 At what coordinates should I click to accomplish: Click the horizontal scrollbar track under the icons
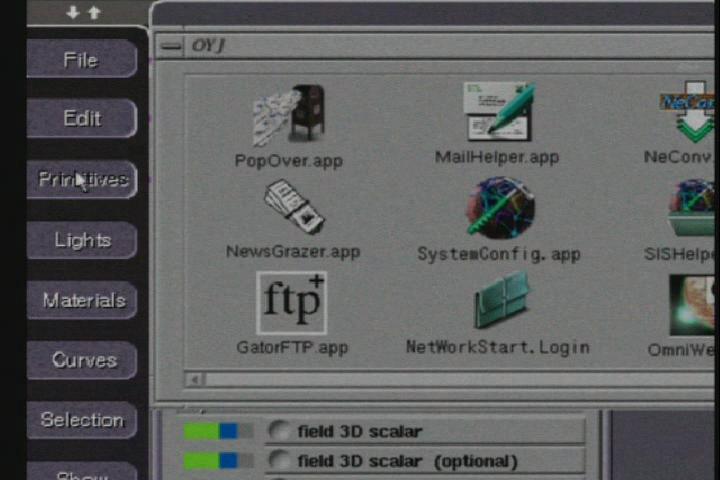tap(461, 379)
